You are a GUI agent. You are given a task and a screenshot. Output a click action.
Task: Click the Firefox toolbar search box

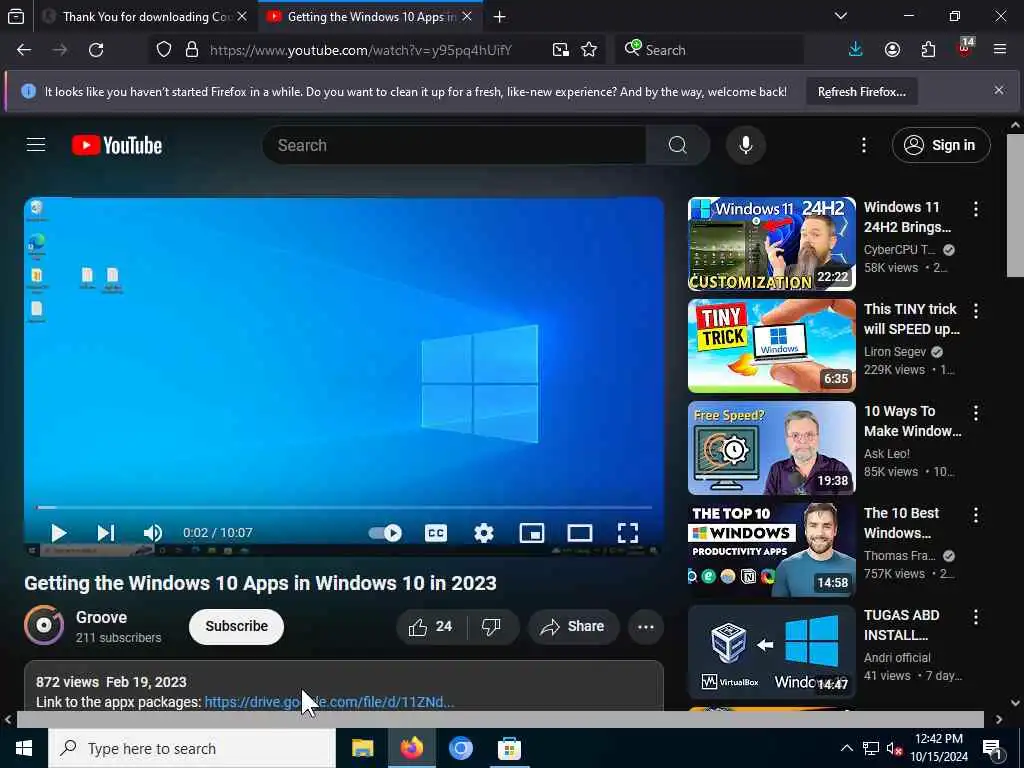(710, 50)
